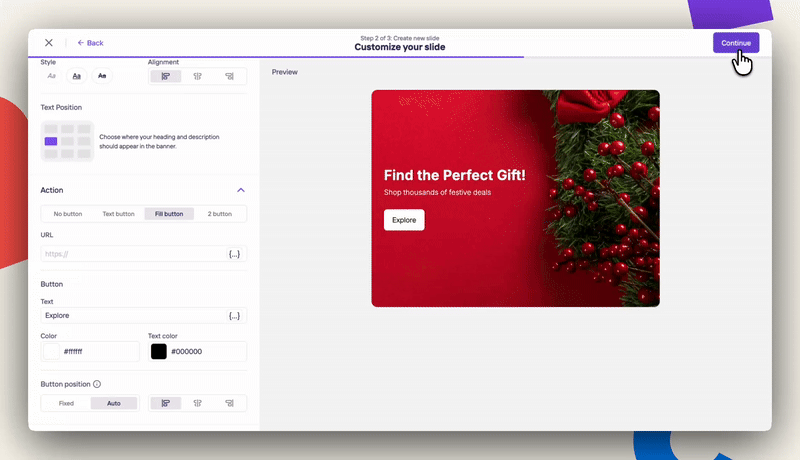Click the 'Step 2 of 3: Create new slide' text
This screenshot has width=800, height=460.
click(x=400, y=38)
